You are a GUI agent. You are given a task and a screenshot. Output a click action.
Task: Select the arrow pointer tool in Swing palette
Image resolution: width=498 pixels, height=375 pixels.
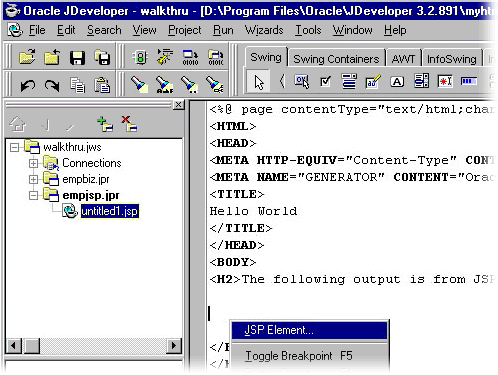(258, 82)
